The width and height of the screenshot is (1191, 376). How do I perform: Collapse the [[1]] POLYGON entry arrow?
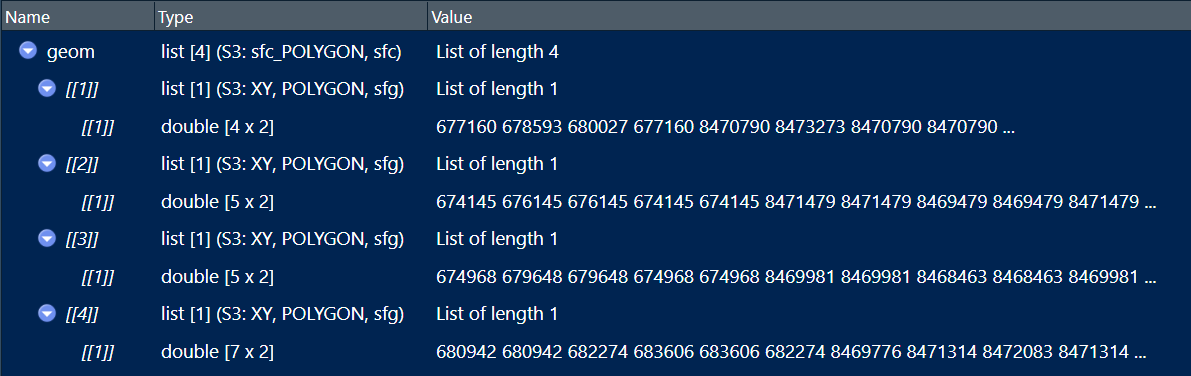(x=47, y=89)
